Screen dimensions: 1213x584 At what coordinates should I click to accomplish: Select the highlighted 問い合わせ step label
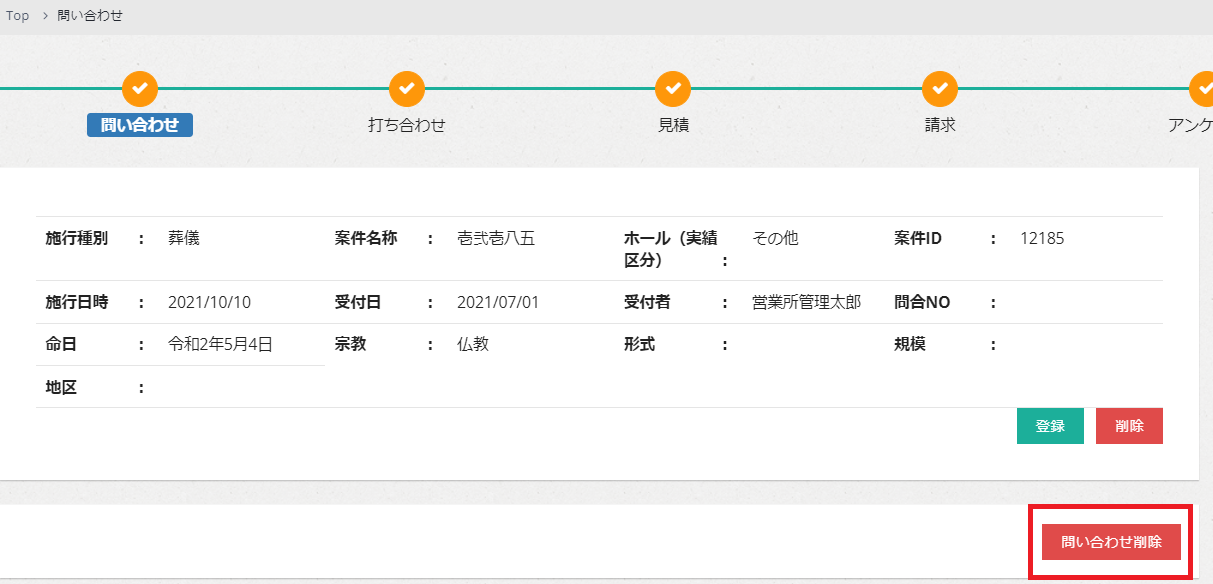pyautogui.click(x=140, y=125)
